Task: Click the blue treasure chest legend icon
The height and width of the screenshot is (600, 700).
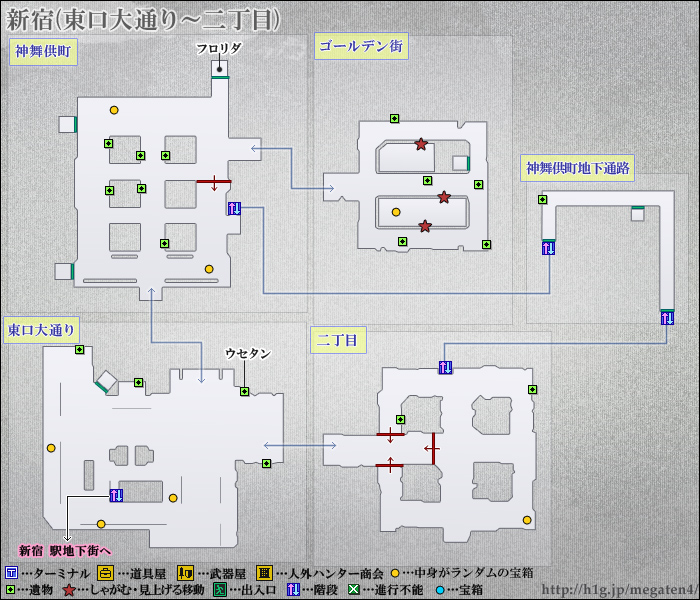Action: (441, 590)
